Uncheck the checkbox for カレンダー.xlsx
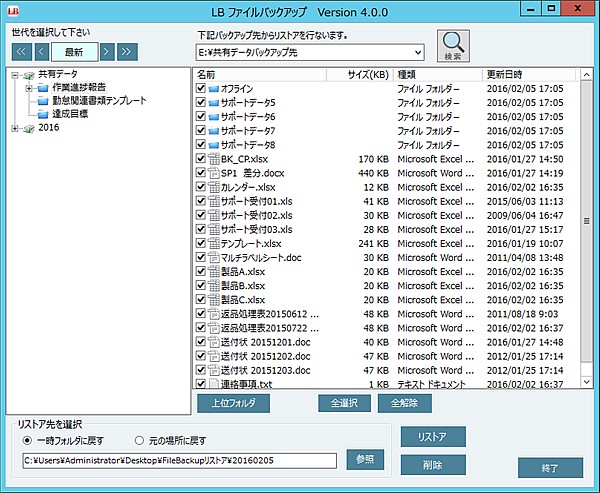 click(202, 187)
